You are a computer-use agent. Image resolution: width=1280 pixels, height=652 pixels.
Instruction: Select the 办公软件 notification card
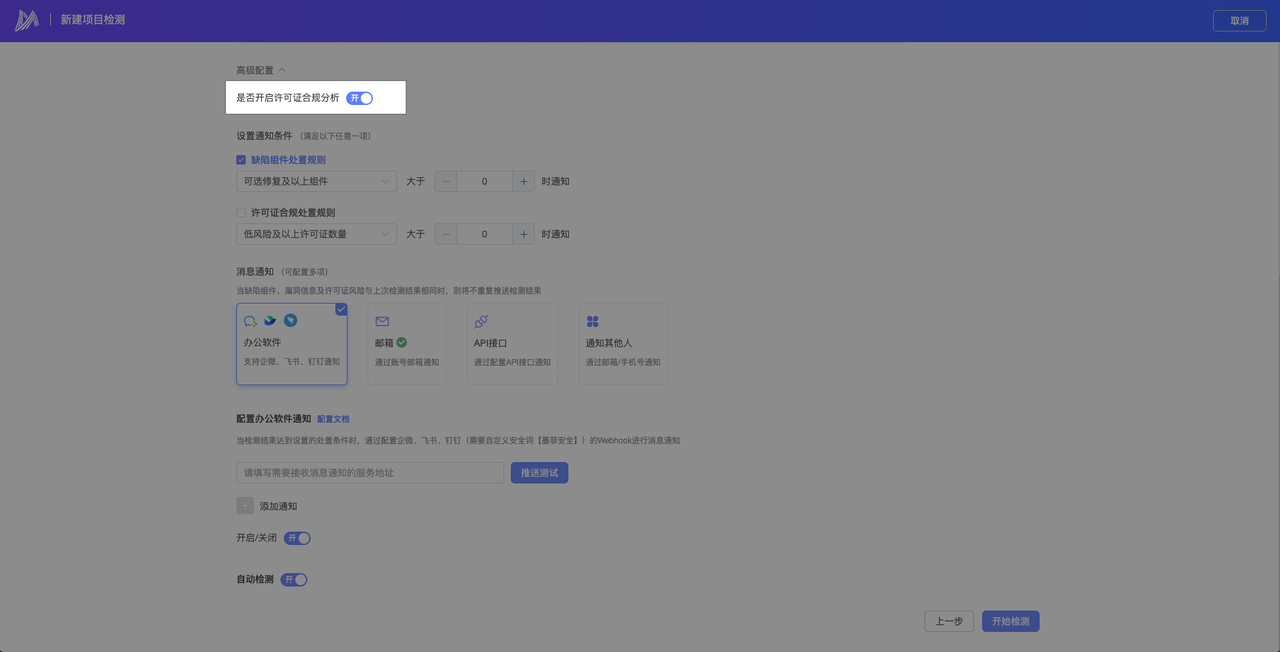click(292, 344)
